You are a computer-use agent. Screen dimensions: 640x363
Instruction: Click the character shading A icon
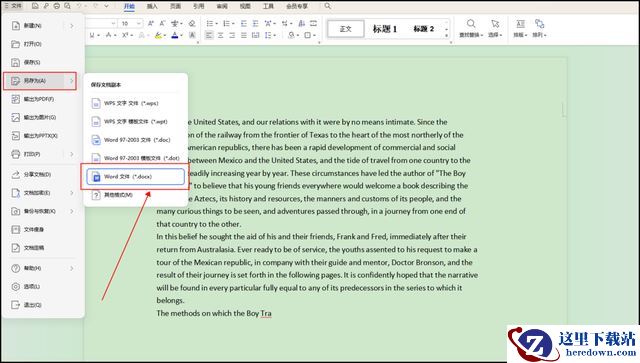coord(192,36)
